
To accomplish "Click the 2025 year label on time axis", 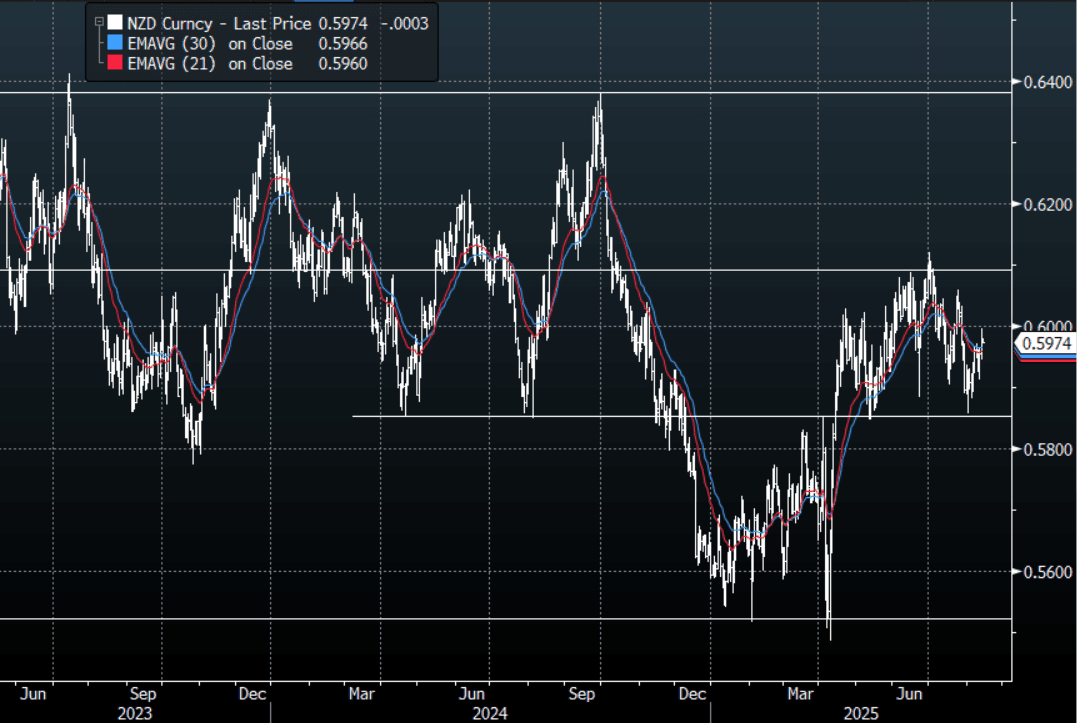I will [x=860, y=713].
